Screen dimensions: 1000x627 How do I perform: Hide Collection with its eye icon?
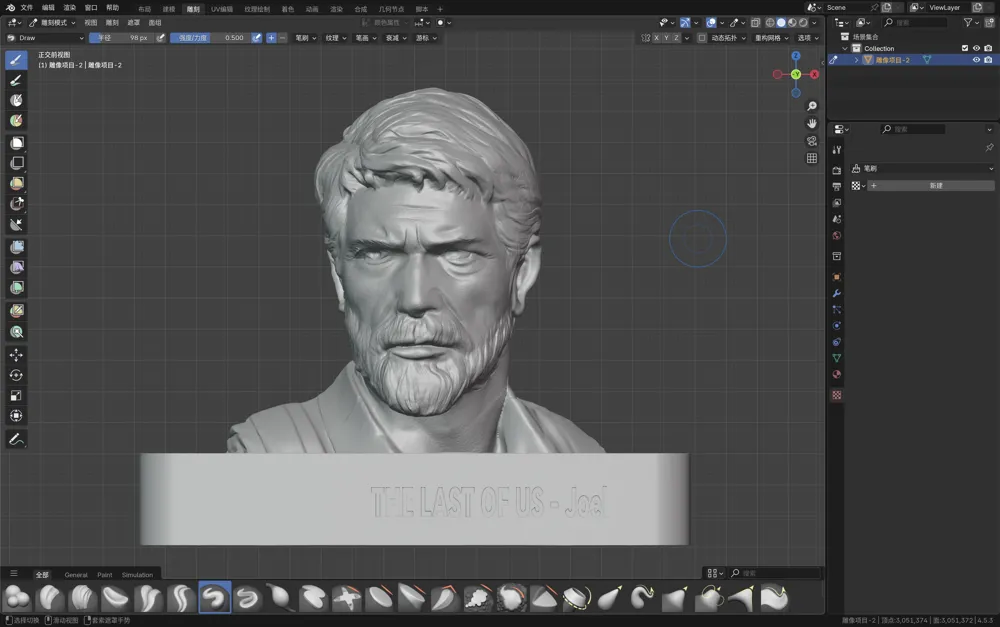976,48
